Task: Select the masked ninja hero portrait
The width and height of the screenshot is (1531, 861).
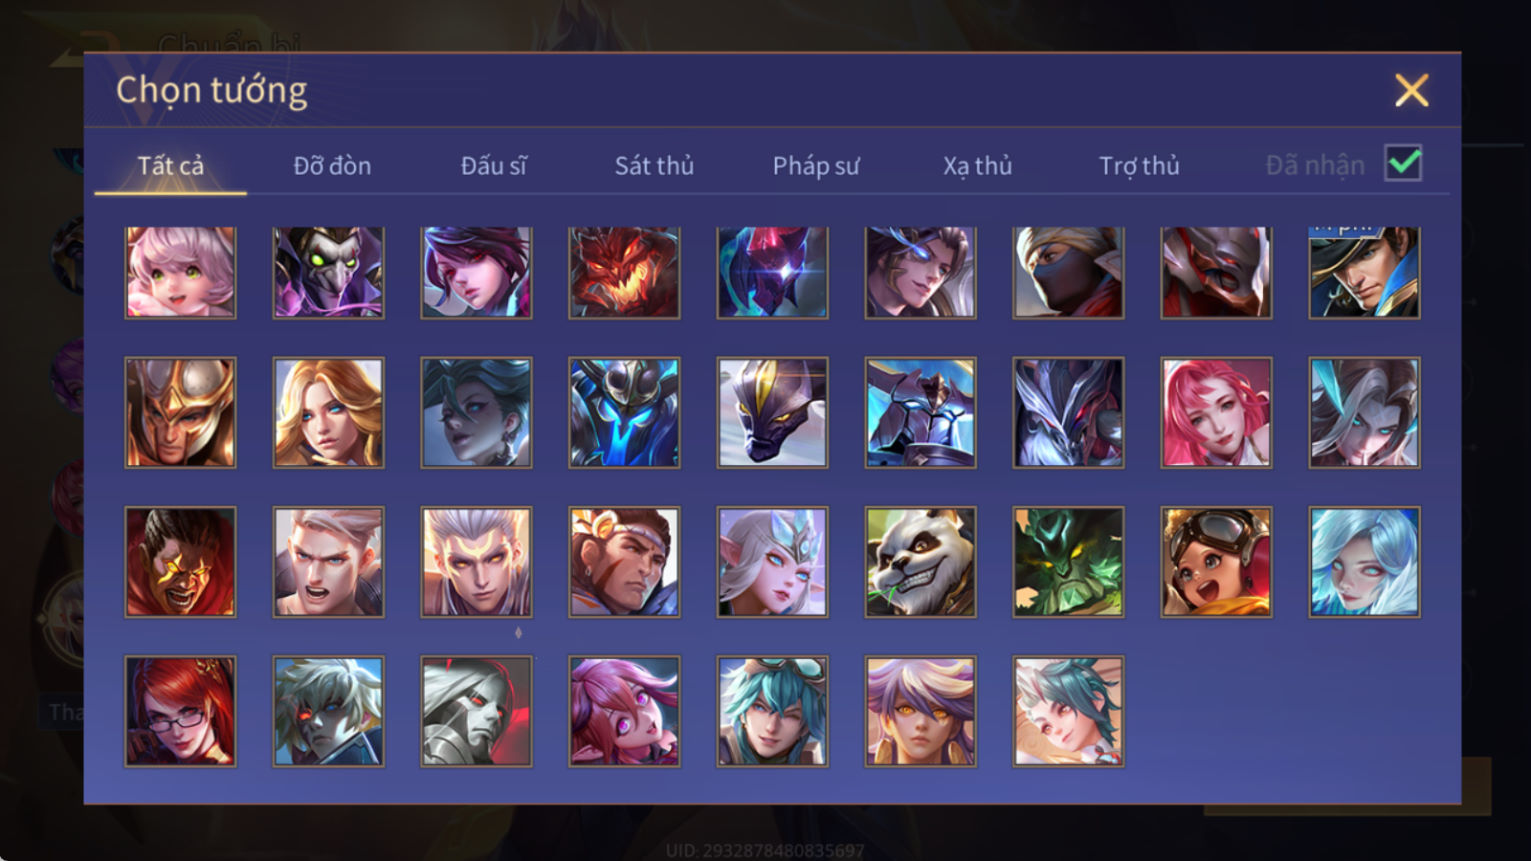Action: (1068, 272)
